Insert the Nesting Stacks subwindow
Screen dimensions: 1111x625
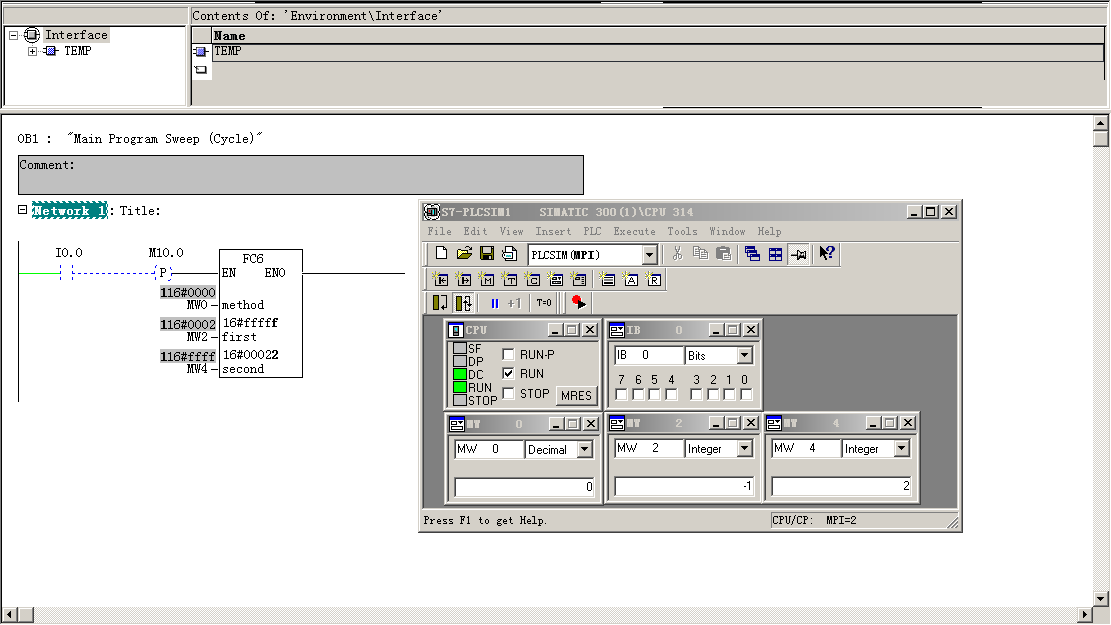click(x=607, y=279)
